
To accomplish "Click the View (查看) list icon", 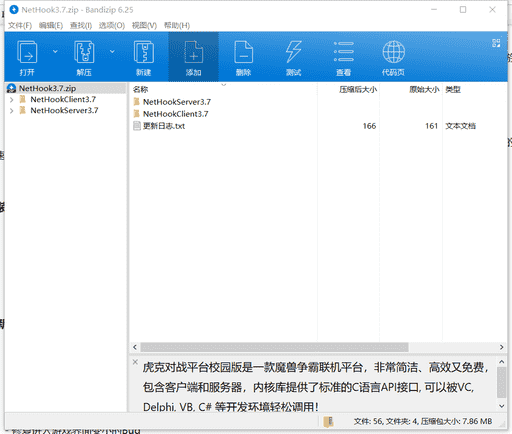I will (x=344, y=52).
